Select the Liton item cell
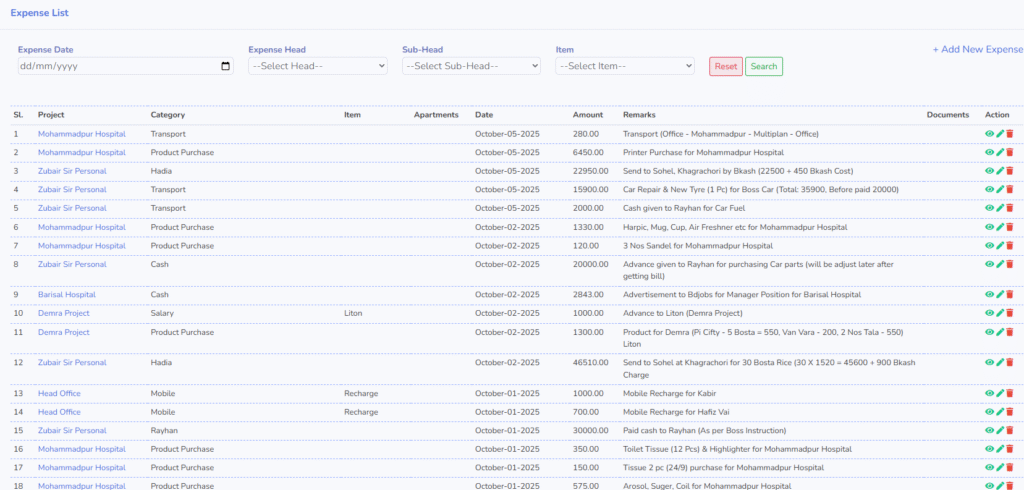The width and height of the screenshot is (1024, 490). pyautogui.click(x=353, y=313)
